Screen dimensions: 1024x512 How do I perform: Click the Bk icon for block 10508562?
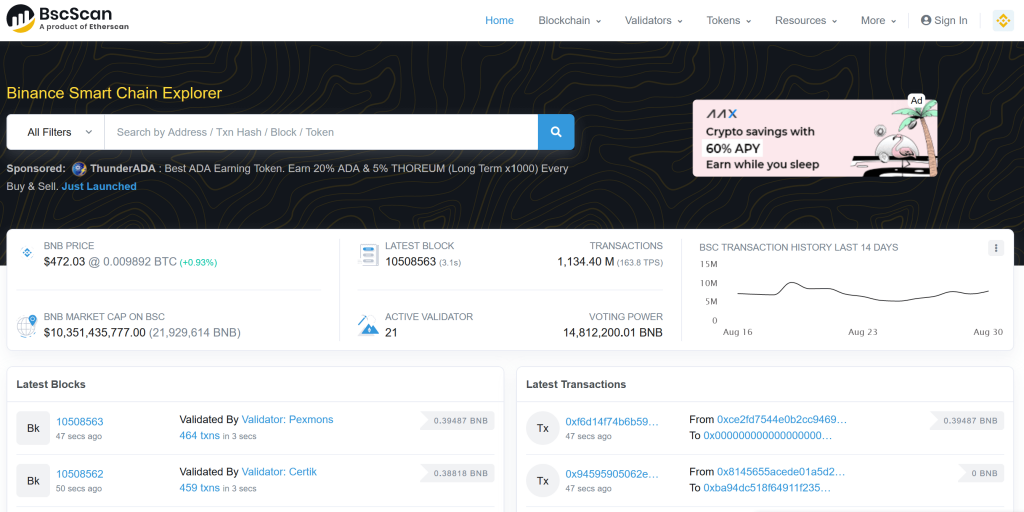(33, 481)
